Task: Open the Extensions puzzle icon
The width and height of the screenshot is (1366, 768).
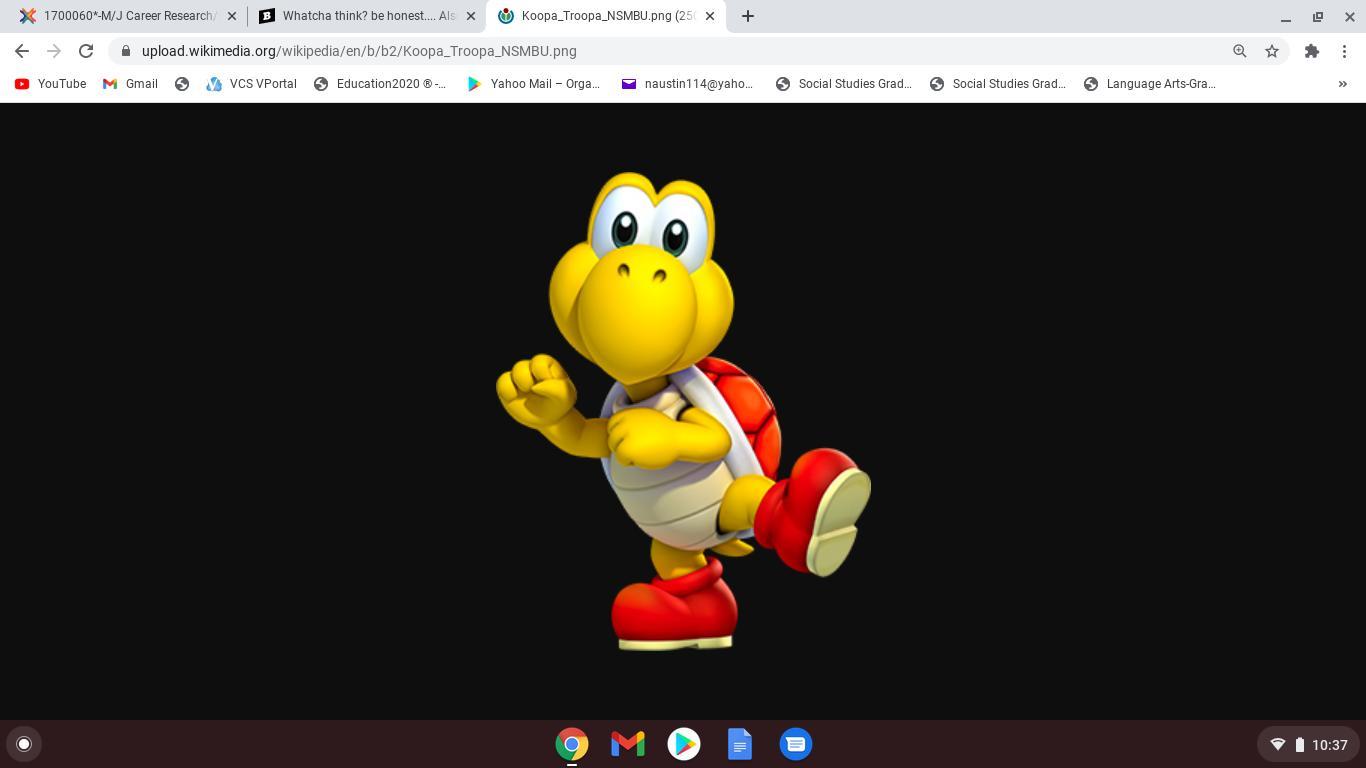Action: tap(1312, 51)
